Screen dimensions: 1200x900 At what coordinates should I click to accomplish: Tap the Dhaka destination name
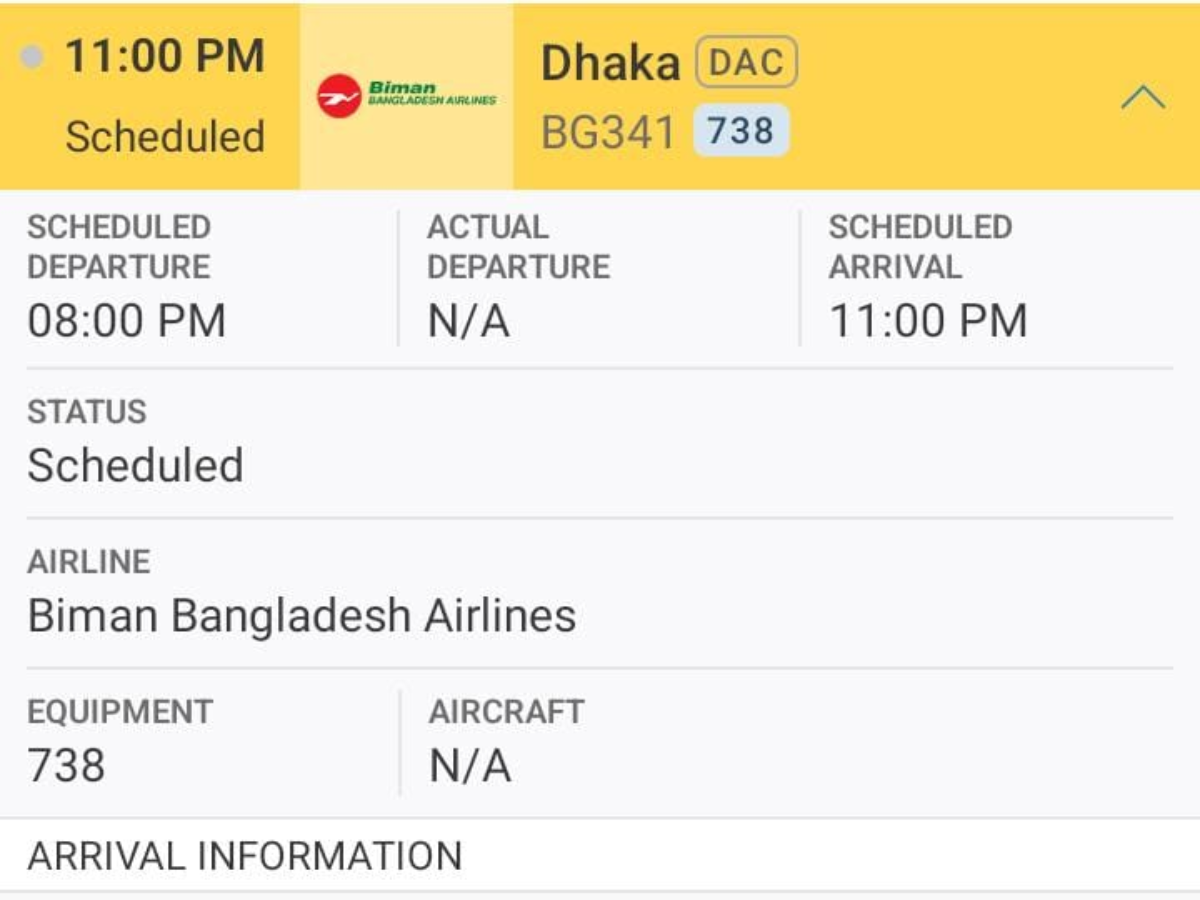610,63
